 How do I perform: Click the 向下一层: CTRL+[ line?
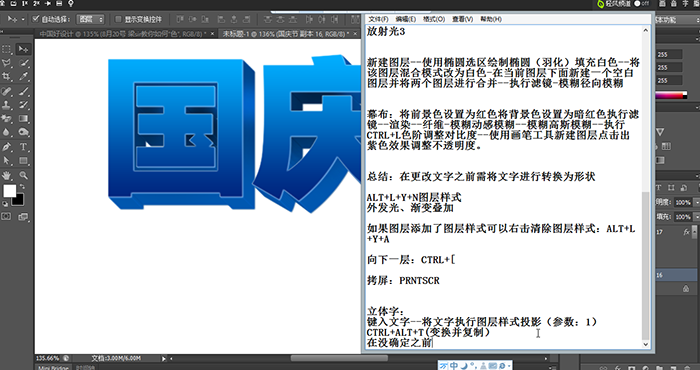[x=411, y=260]
